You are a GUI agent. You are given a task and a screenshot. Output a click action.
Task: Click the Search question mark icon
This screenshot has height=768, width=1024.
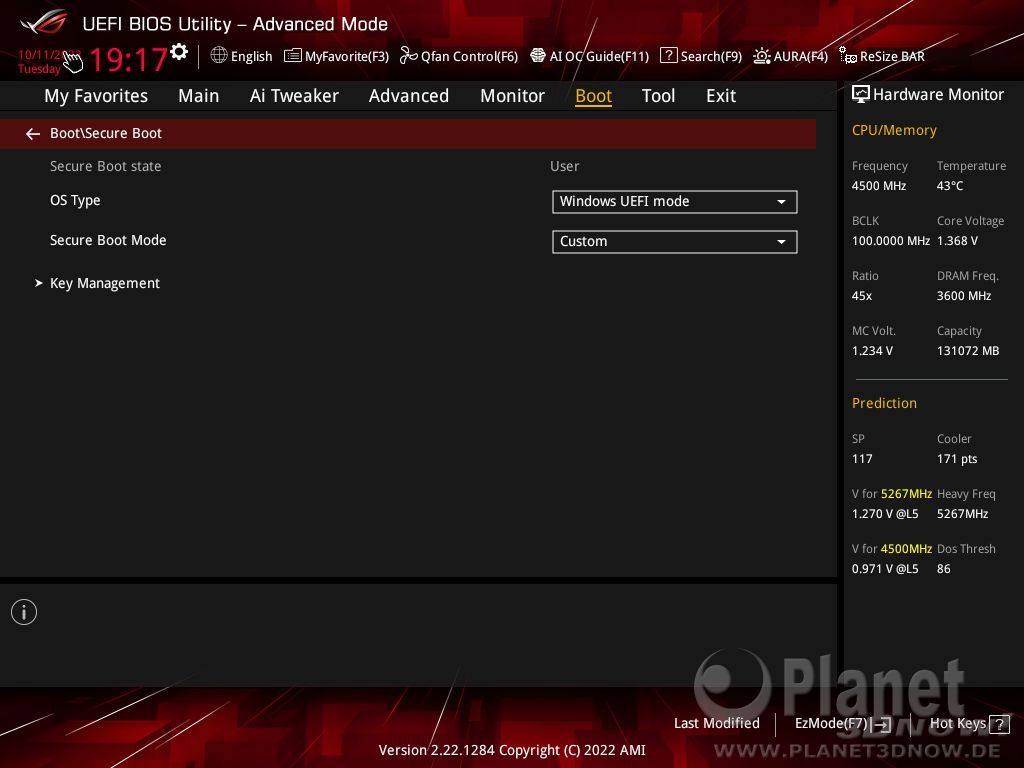tap(669, 56)
